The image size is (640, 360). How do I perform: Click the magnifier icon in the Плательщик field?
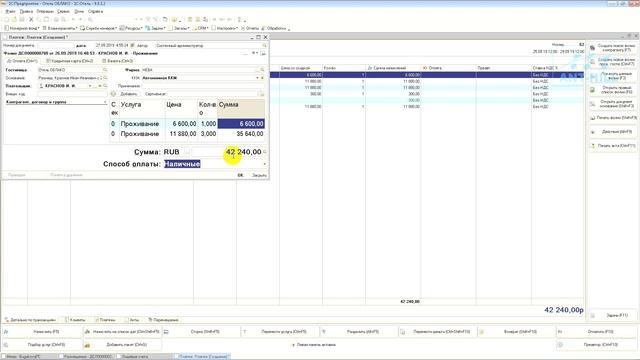pyautogui.click(x=105, y=86)
